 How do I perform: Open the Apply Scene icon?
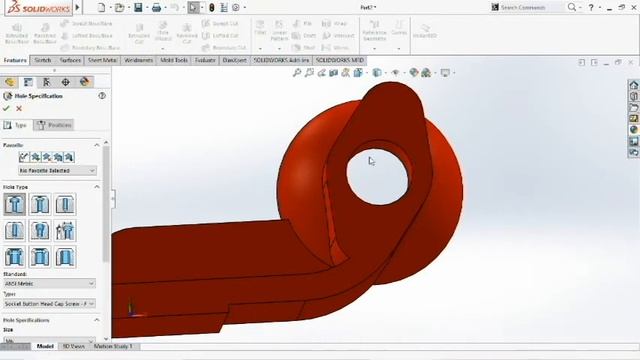pyautogui.click(x=426, y=73)
